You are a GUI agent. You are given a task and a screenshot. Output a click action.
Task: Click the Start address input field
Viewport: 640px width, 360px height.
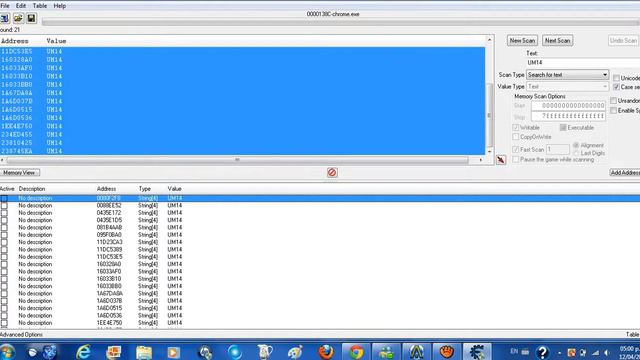568,106
